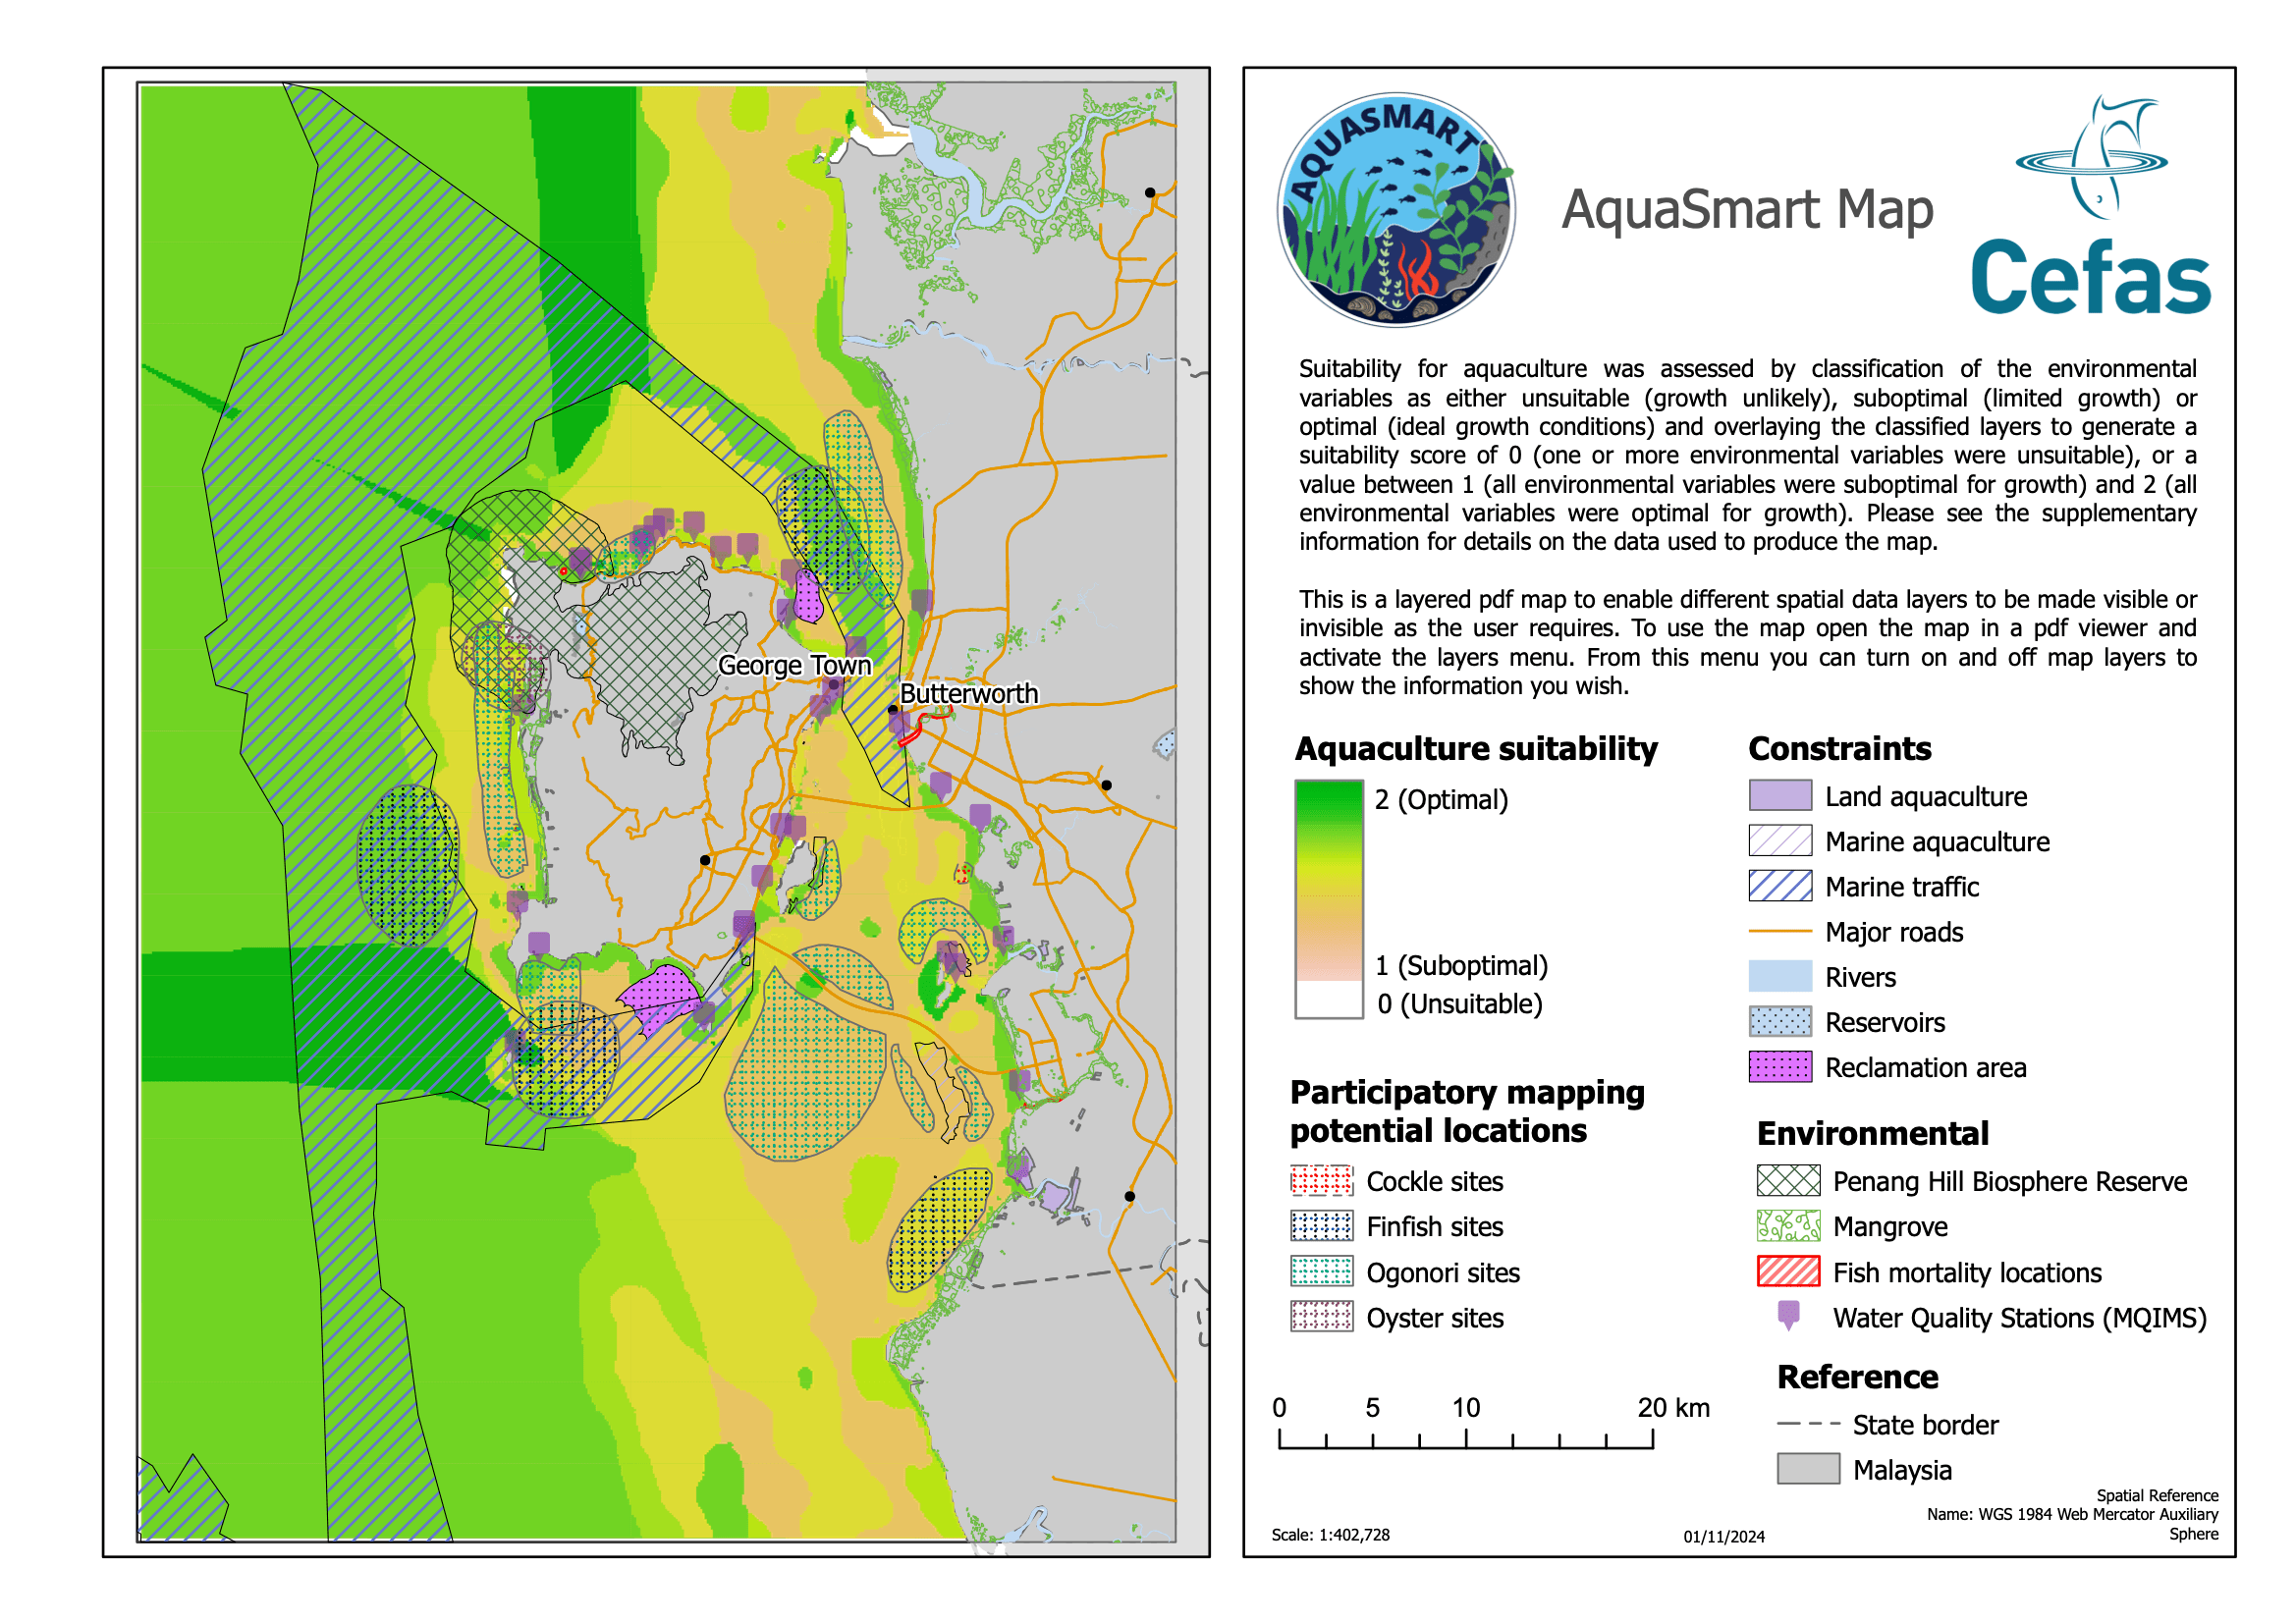This screenshot has height=1623, width=2296.
Task: Click the '1 (Suboptimal)' label
Action: pos(1461,966)
